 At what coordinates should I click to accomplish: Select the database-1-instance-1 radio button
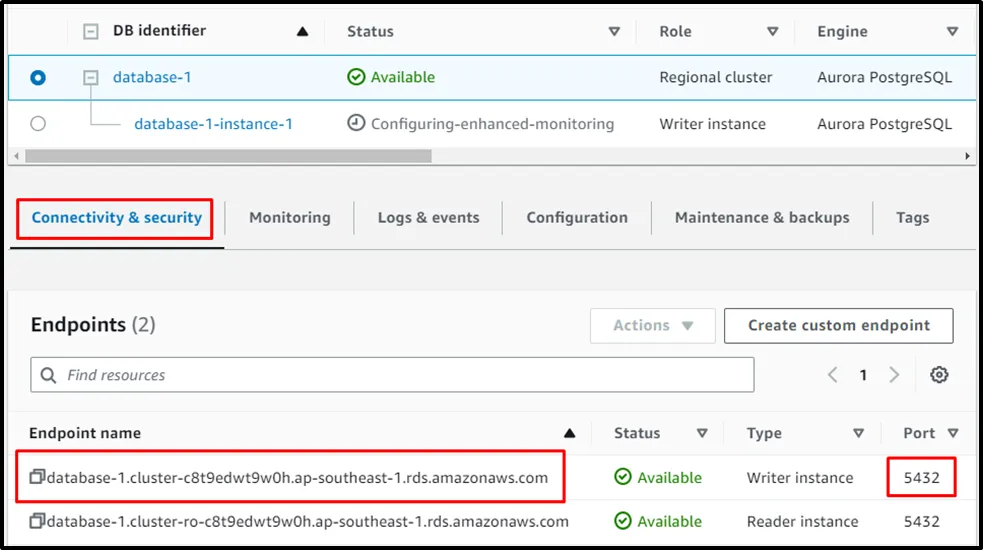(38, 124)
